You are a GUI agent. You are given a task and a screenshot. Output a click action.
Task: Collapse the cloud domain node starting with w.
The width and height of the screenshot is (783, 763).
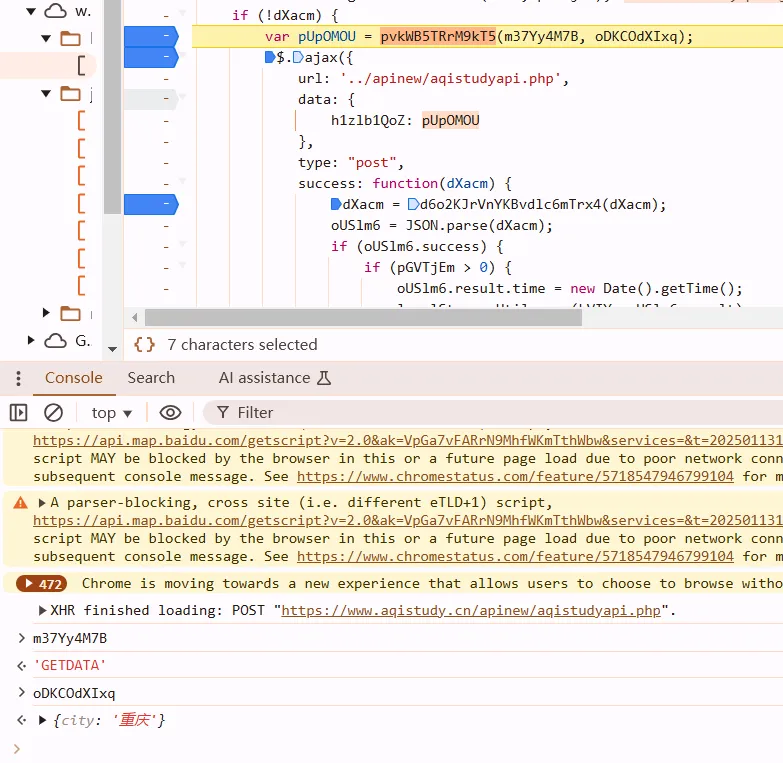click(31, 11)
